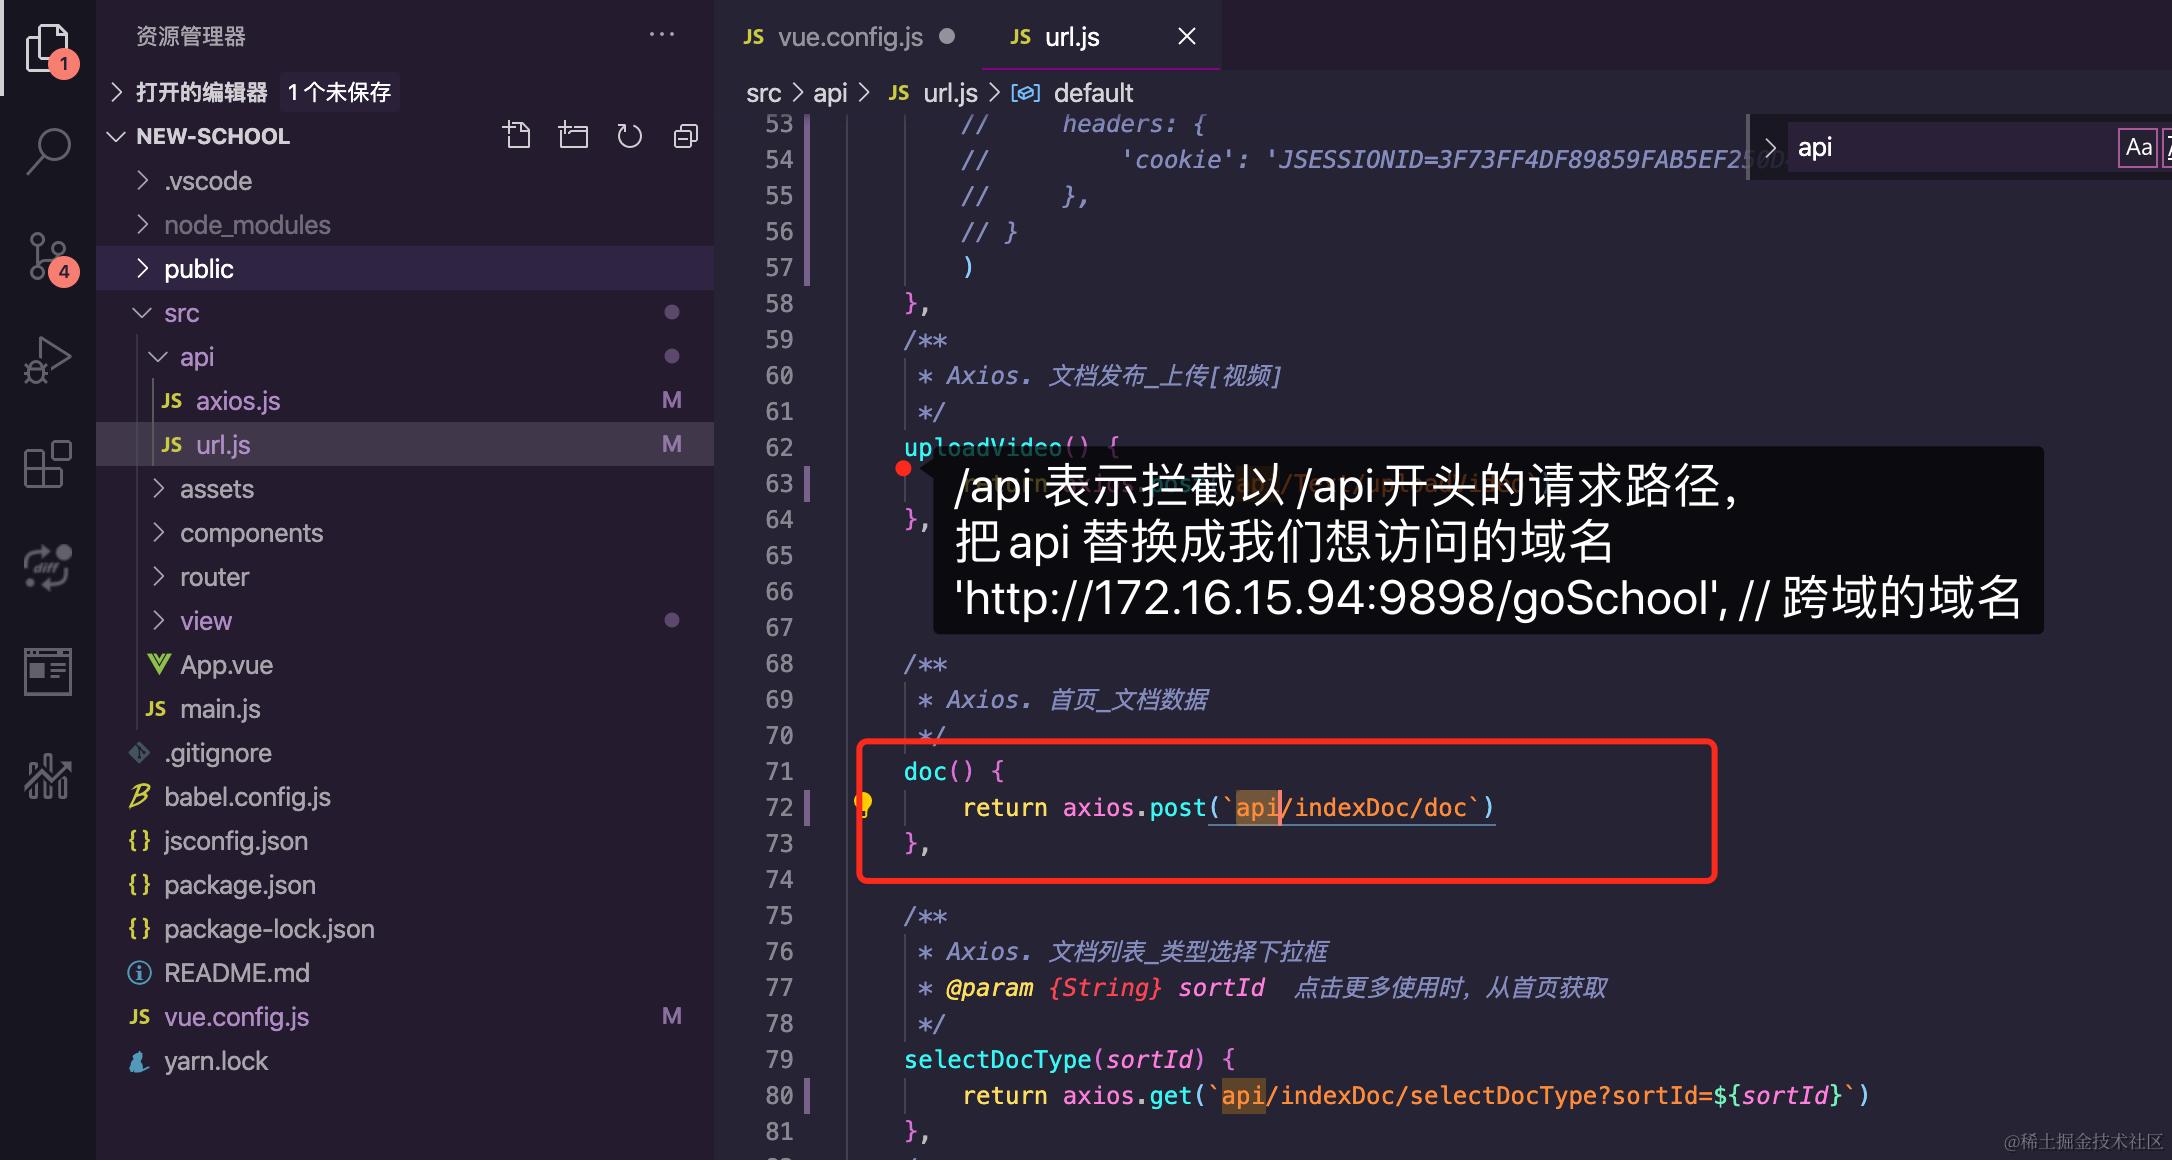
Task: Close the url.js editor tab
Action: (x=1187, y=36)
